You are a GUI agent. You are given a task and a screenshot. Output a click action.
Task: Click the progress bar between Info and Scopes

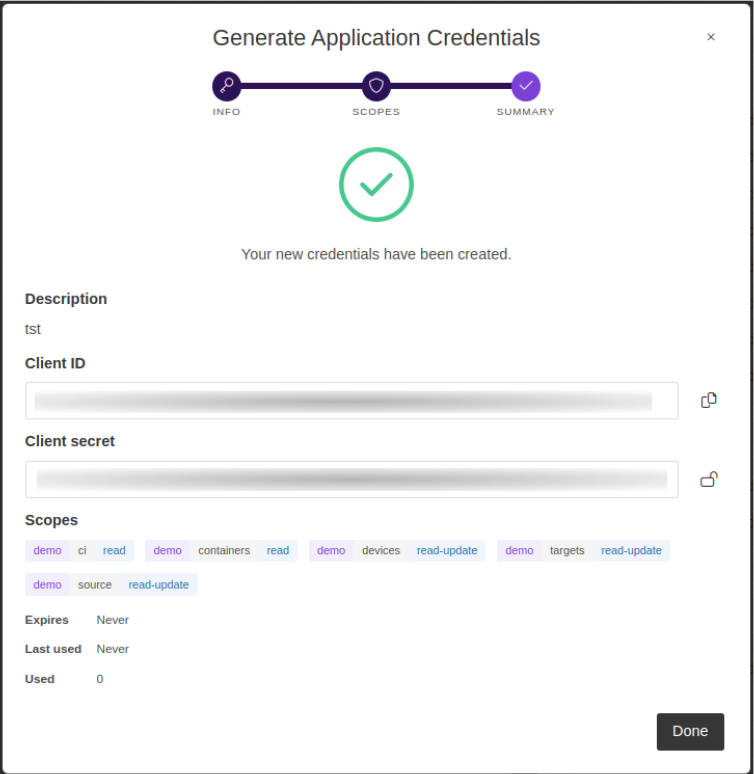(301, 86)
